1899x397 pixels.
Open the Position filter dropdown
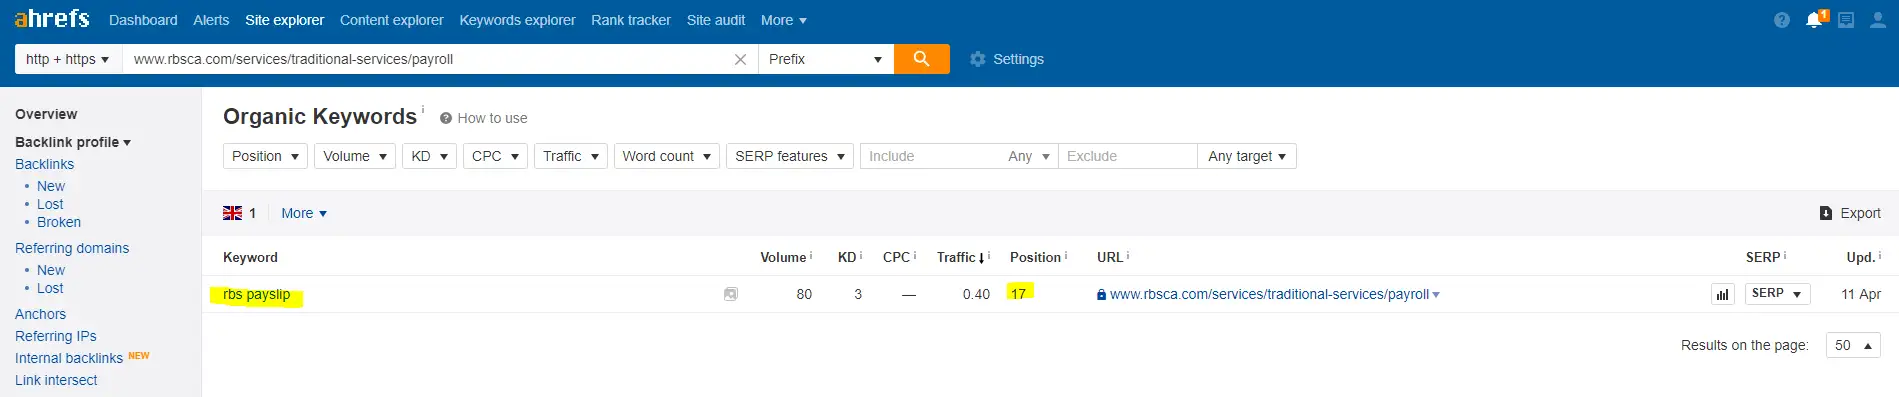[265, 156]
